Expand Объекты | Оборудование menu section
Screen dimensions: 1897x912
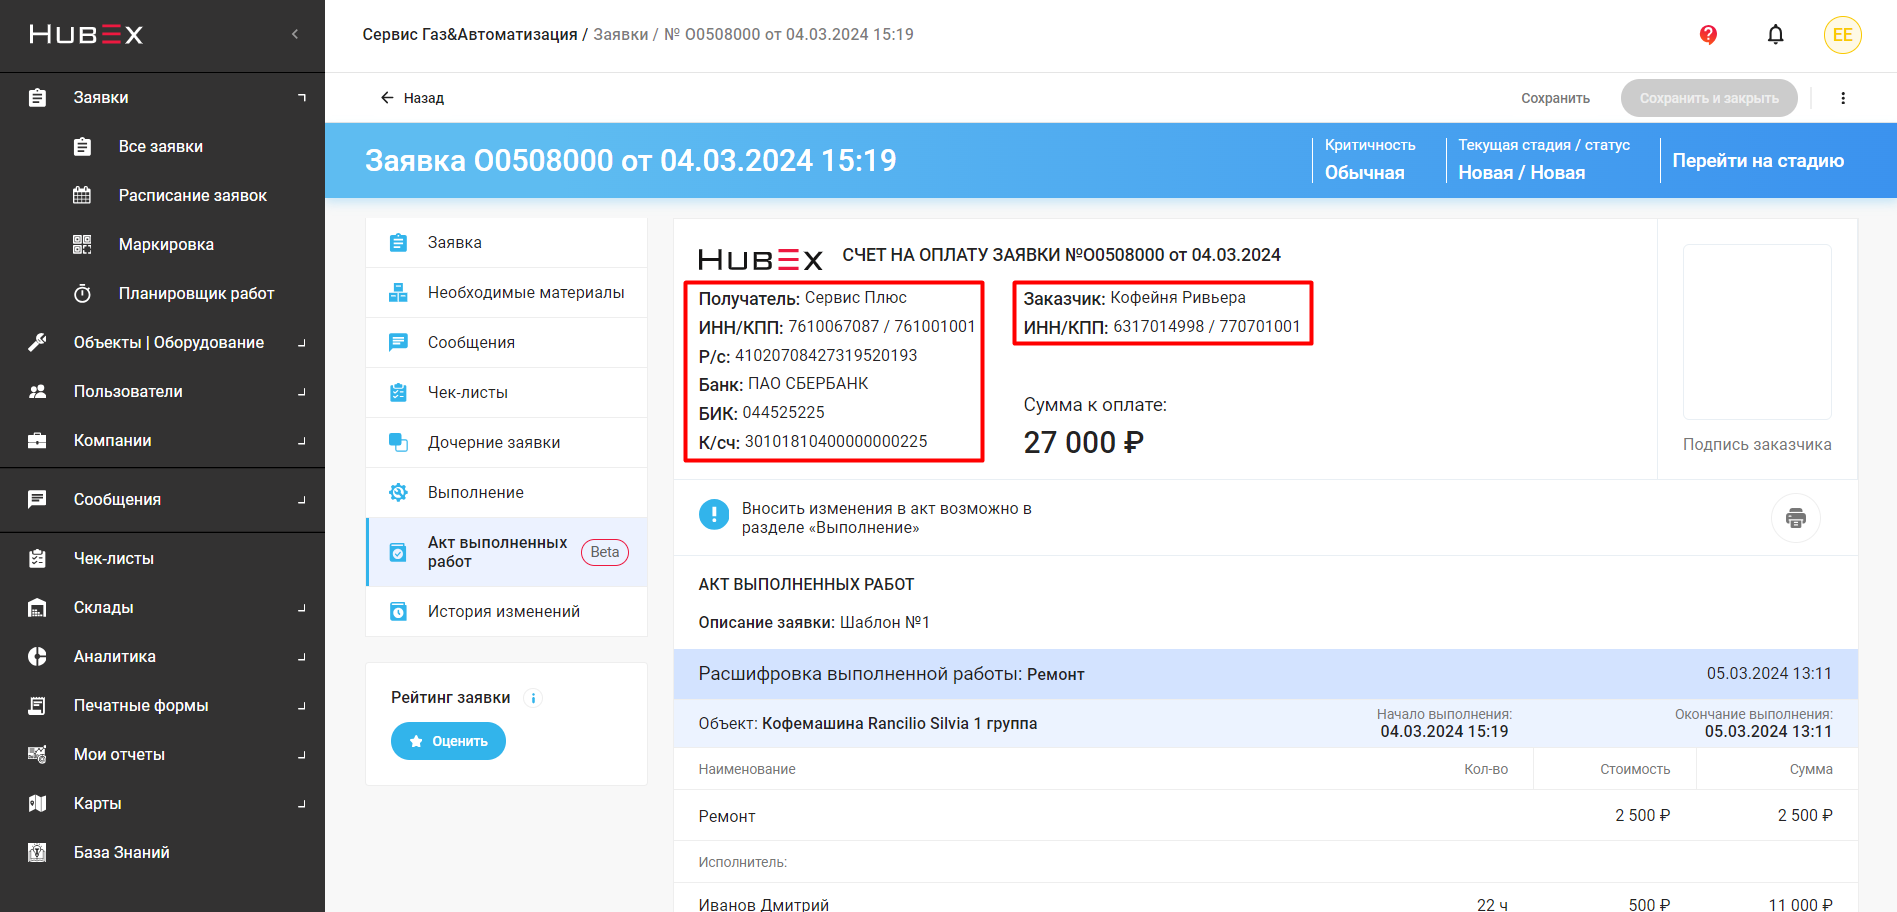[x=168, y=343]
